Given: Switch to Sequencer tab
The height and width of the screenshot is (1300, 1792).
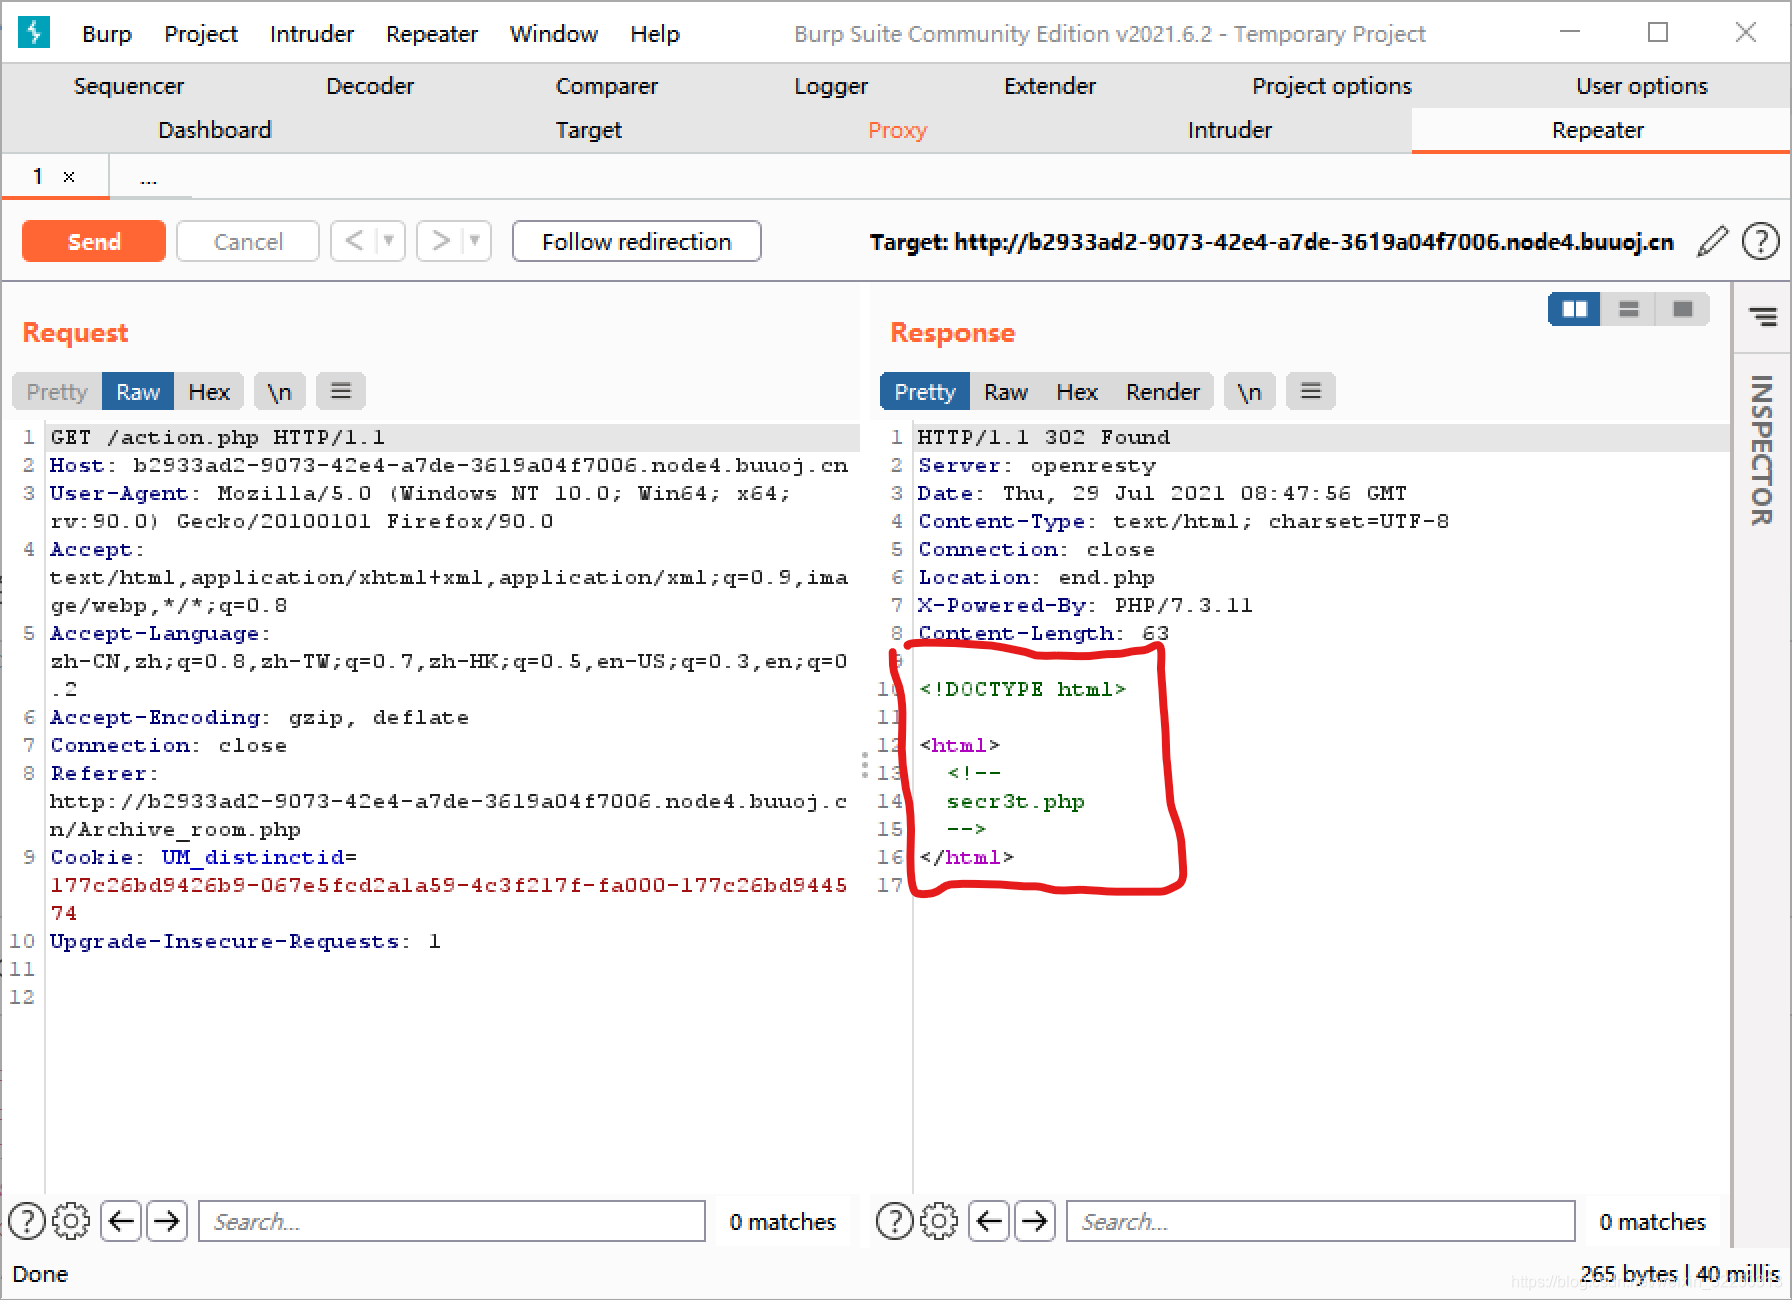Looking at the screenshot, I should [x=129, y=86].
